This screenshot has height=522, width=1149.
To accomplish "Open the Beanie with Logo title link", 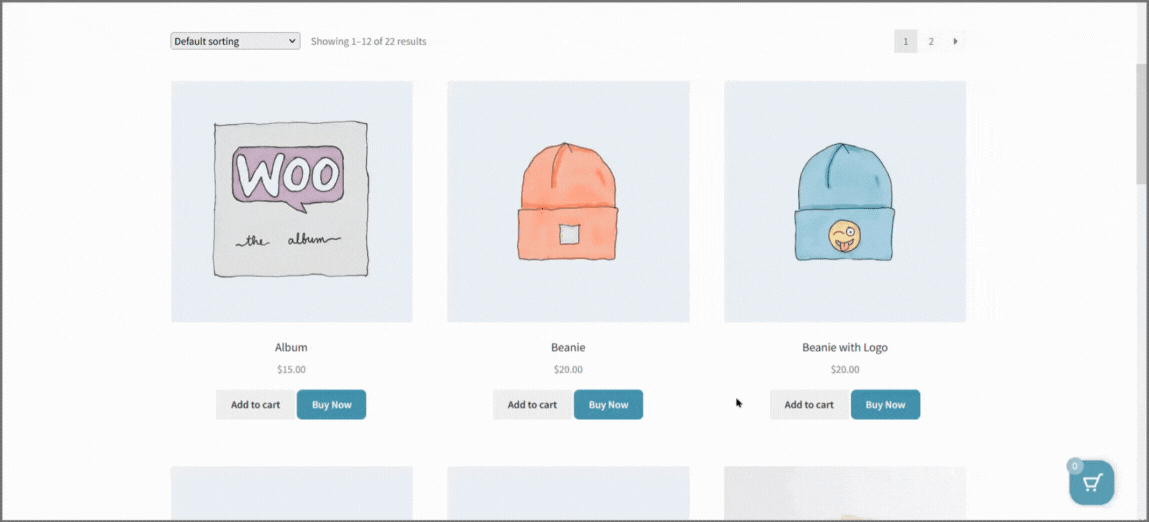I will click(845, 348).
